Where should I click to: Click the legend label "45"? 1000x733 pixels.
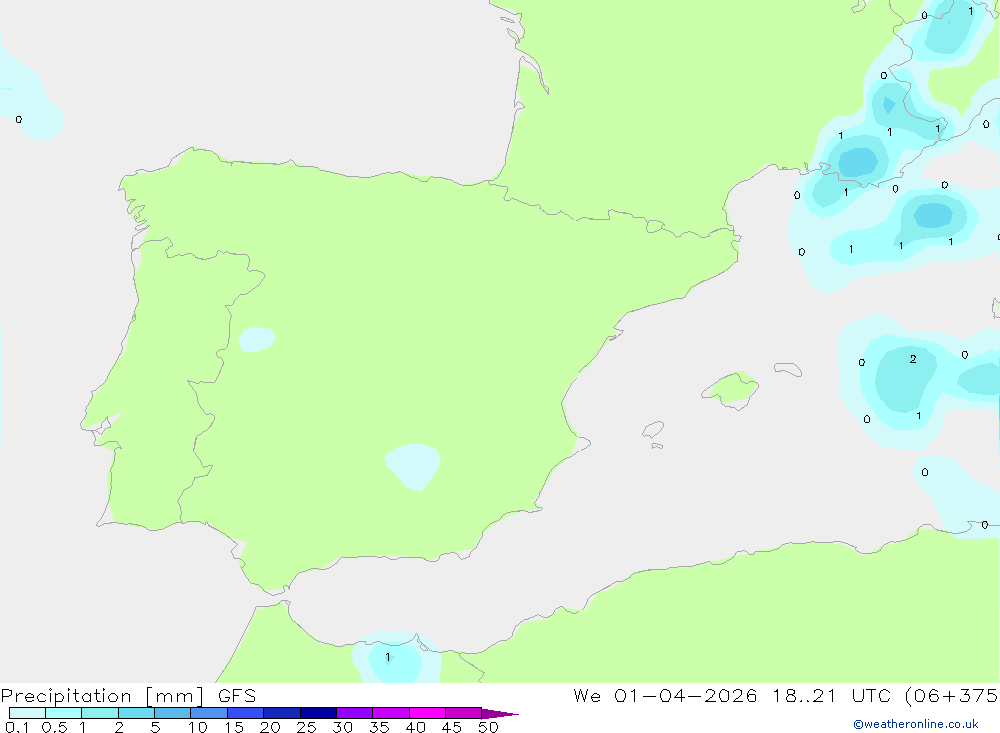tap(452, 727)
